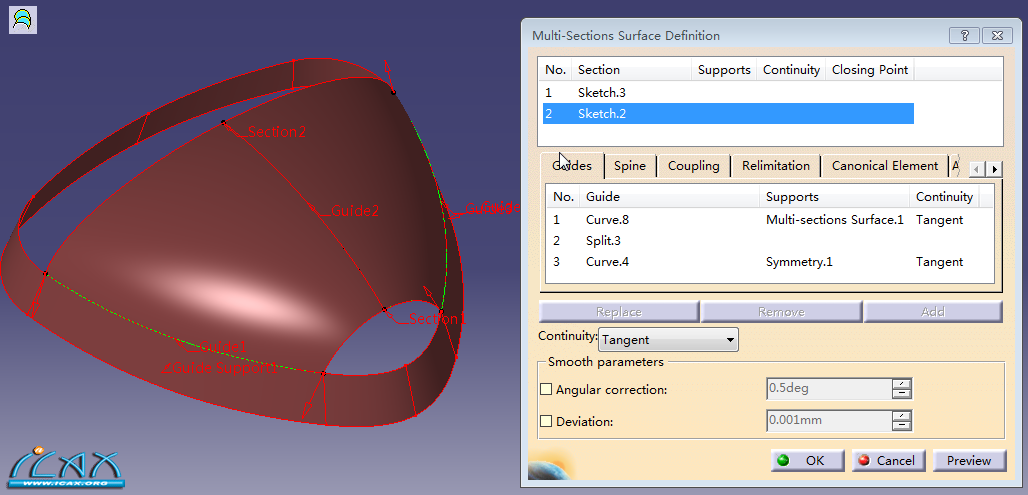Close the Multi-Sections Surface Definition dialog
The image size is (1028, 495).
[x=997, y=36]
